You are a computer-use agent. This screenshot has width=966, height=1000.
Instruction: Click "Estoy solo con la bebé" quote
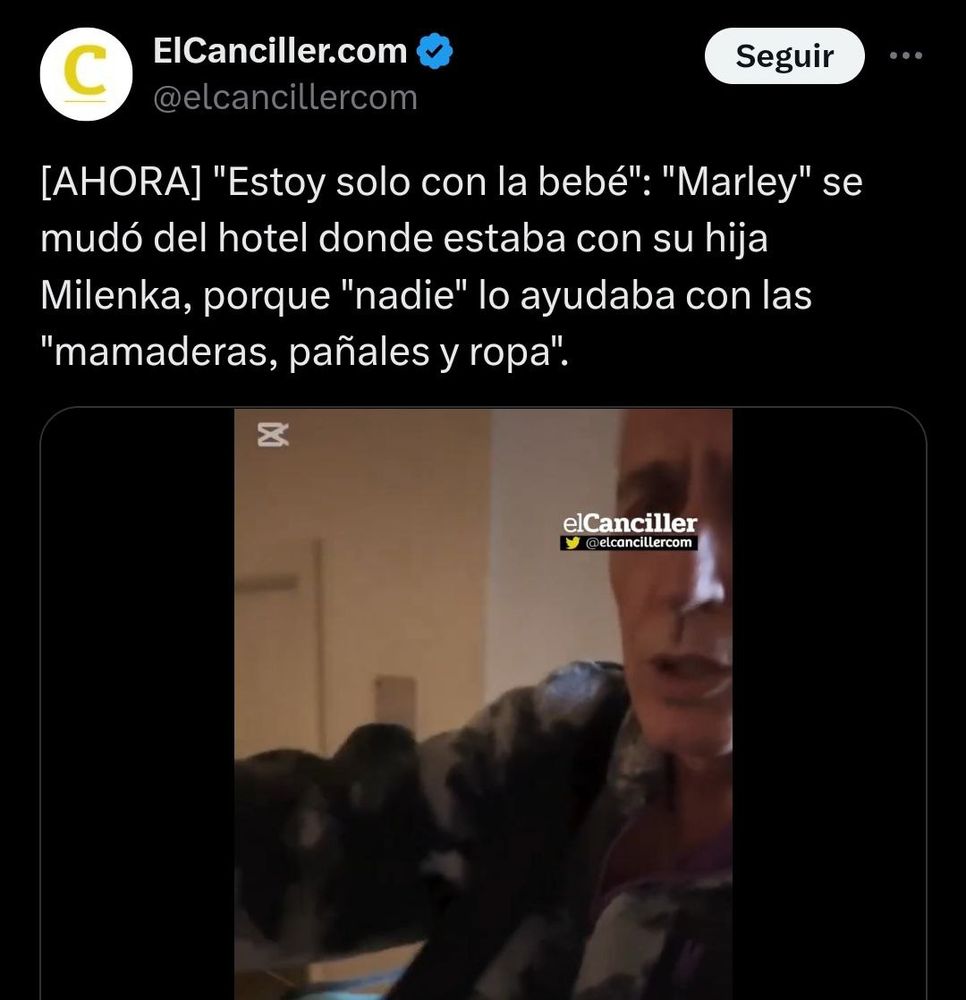pyautogui.click(x=426, y=182)
